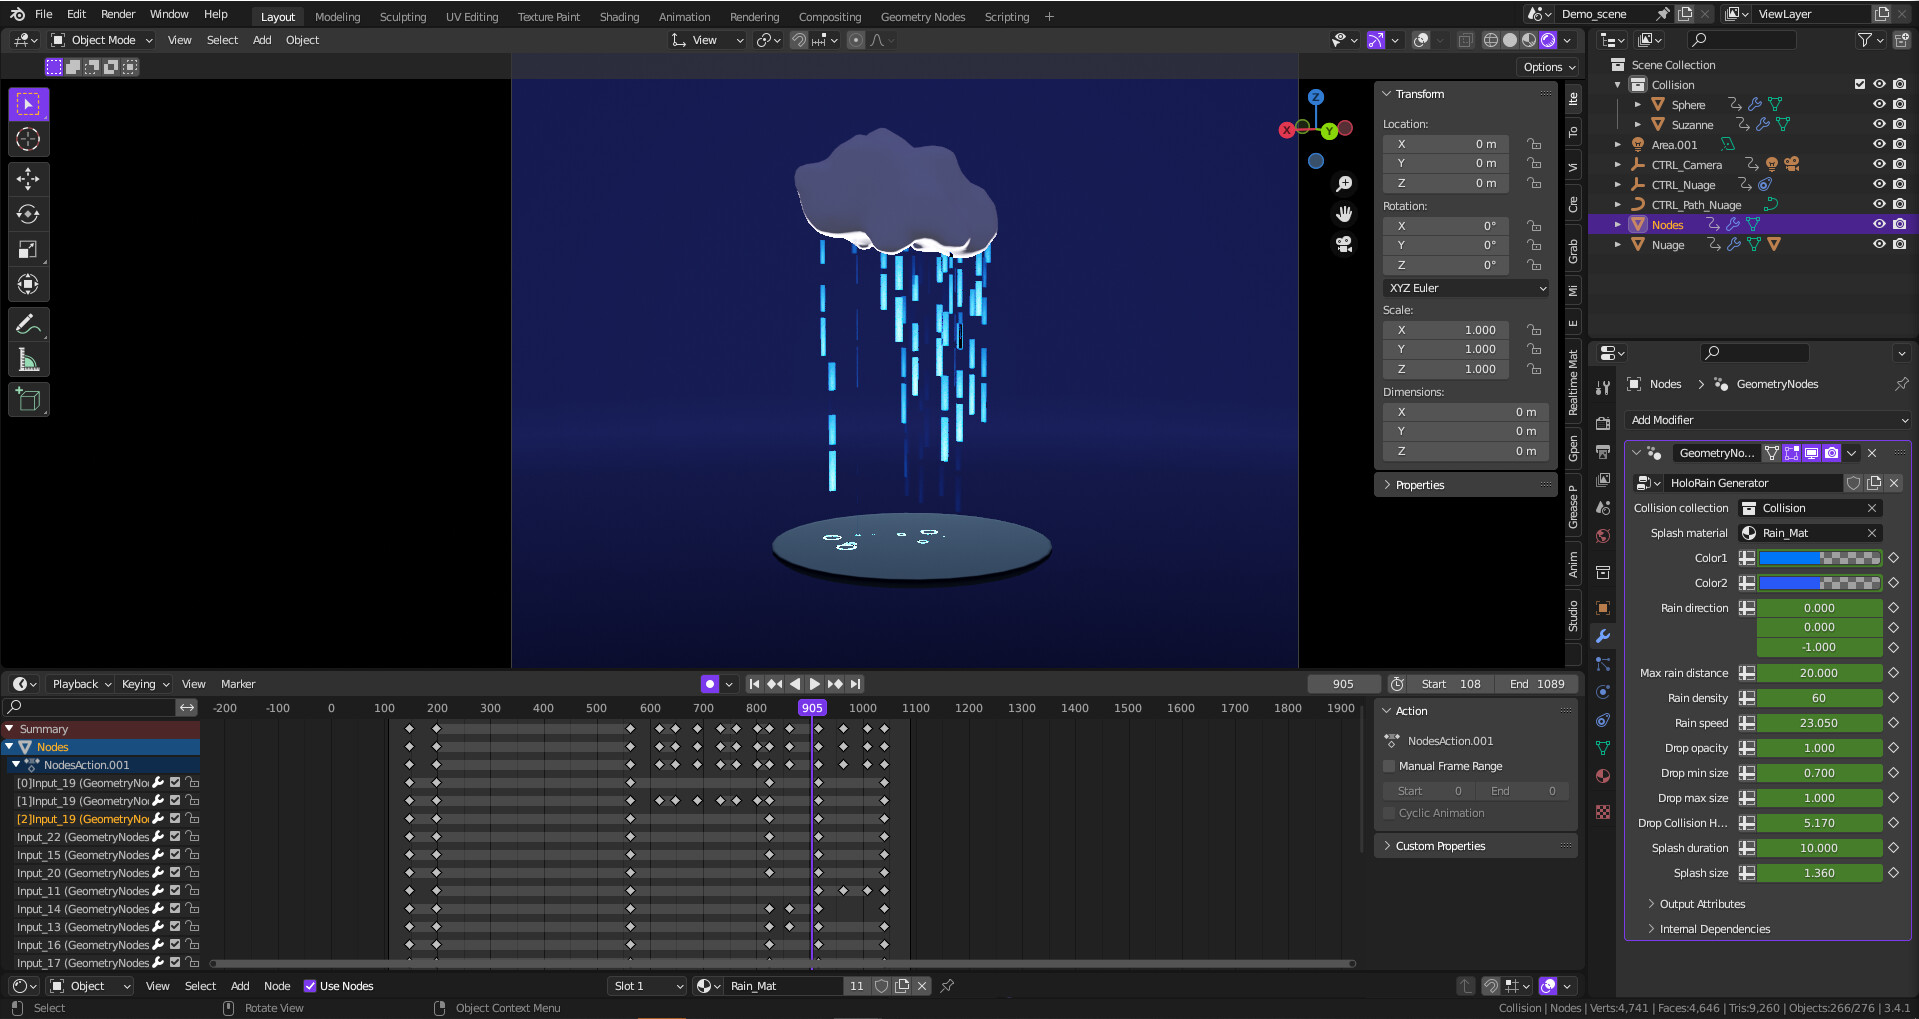
Task: Hide the Suzanne object in the outliner
Action: (1878, 124)
